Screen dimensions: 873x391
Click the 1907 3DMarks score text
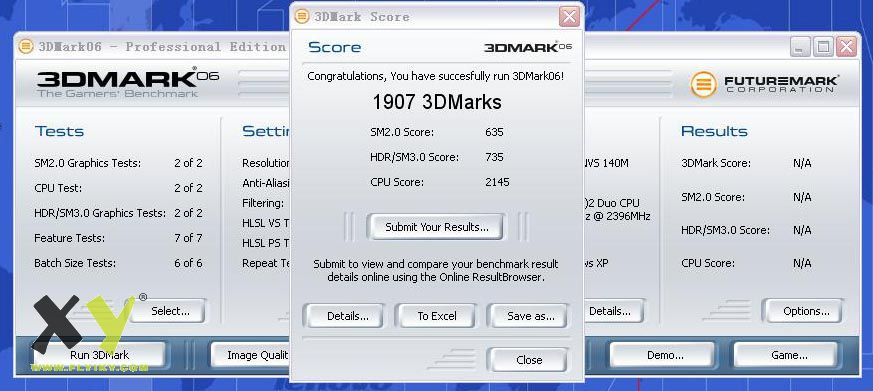pos(436,102)
